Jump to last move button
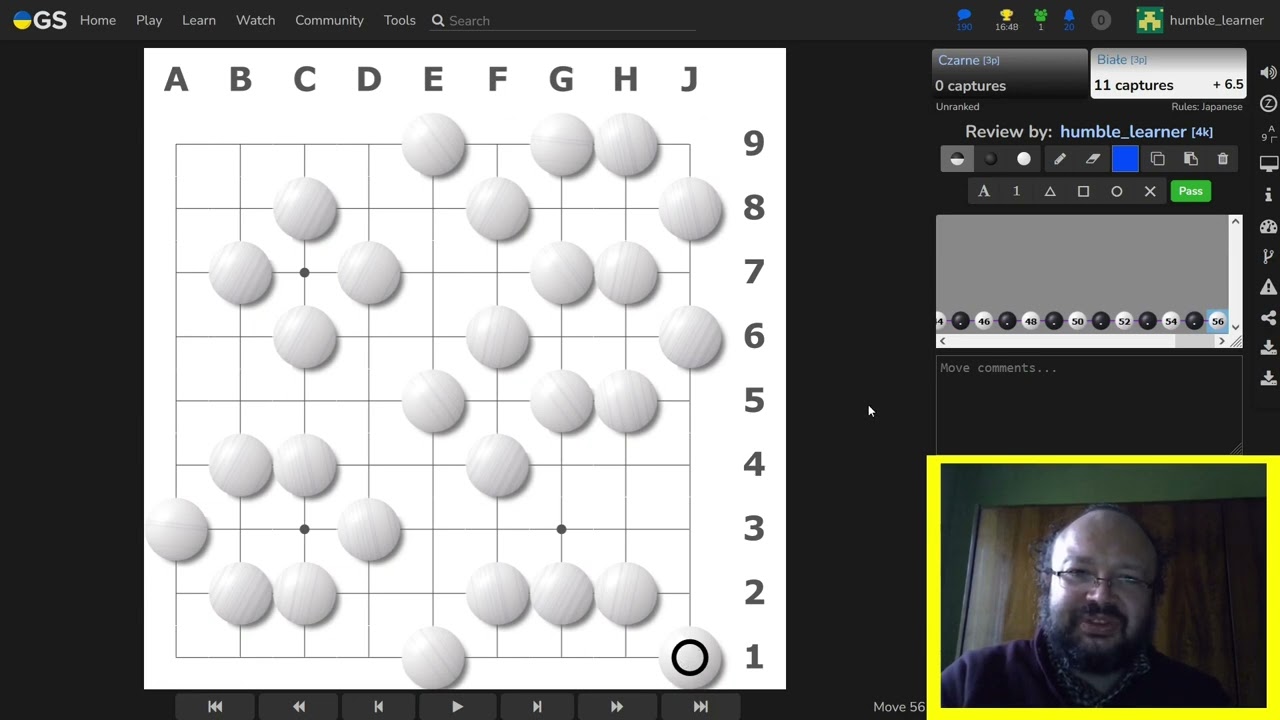This screenshot has height=720, width=1280. click(700, 706)
